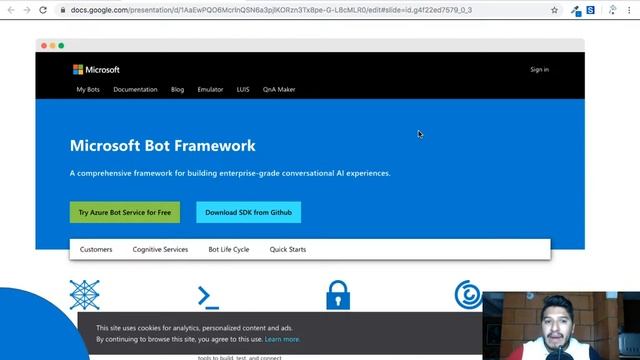This screenshot has height=360, width=640.
Task: Click Try Azure Bot Service for Free
Action: pyautogui.click(x=125, y=212)
